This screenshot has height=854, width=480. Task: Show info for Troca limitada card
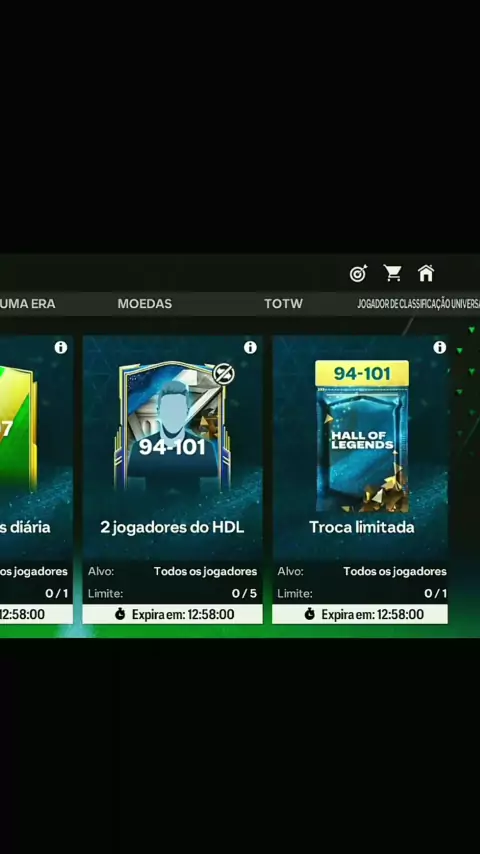pyautogui.click(x=440, y=347)
